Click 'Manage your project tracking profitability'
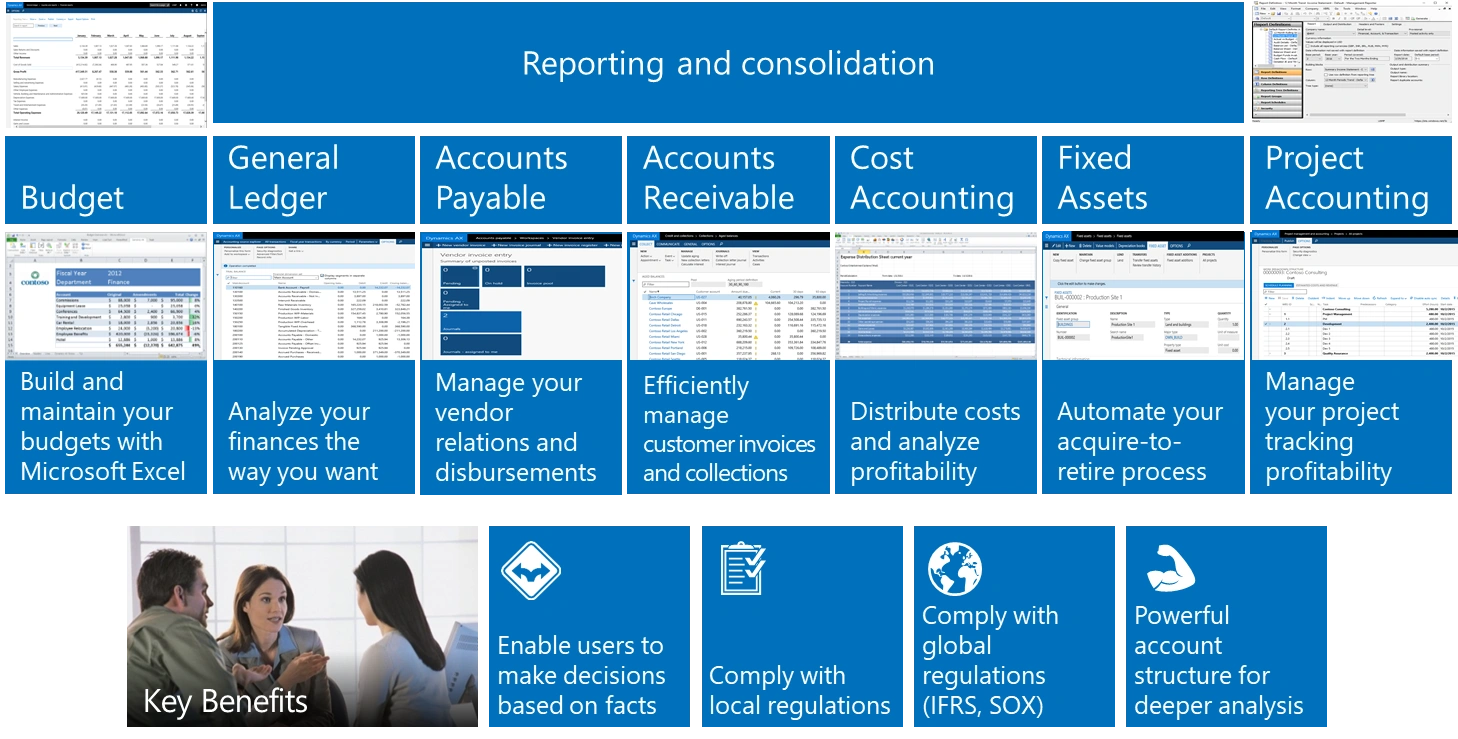Image resolution: width=1458 pixels, height=739 pixels. (x=1332, y=427)
